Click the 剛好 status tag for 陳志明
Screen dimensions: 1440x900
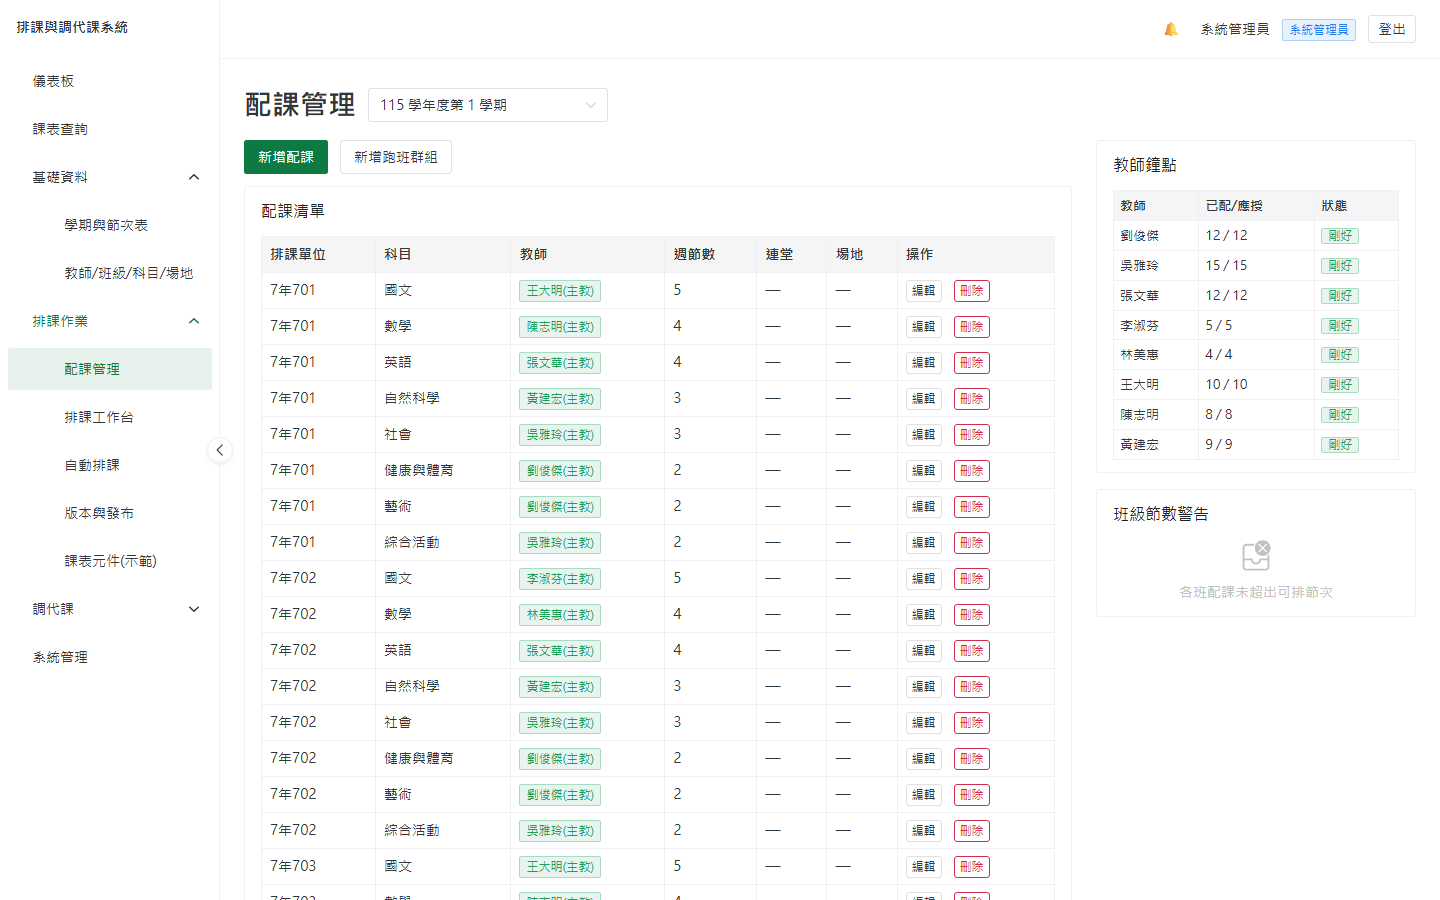[x=1340, y=415]
